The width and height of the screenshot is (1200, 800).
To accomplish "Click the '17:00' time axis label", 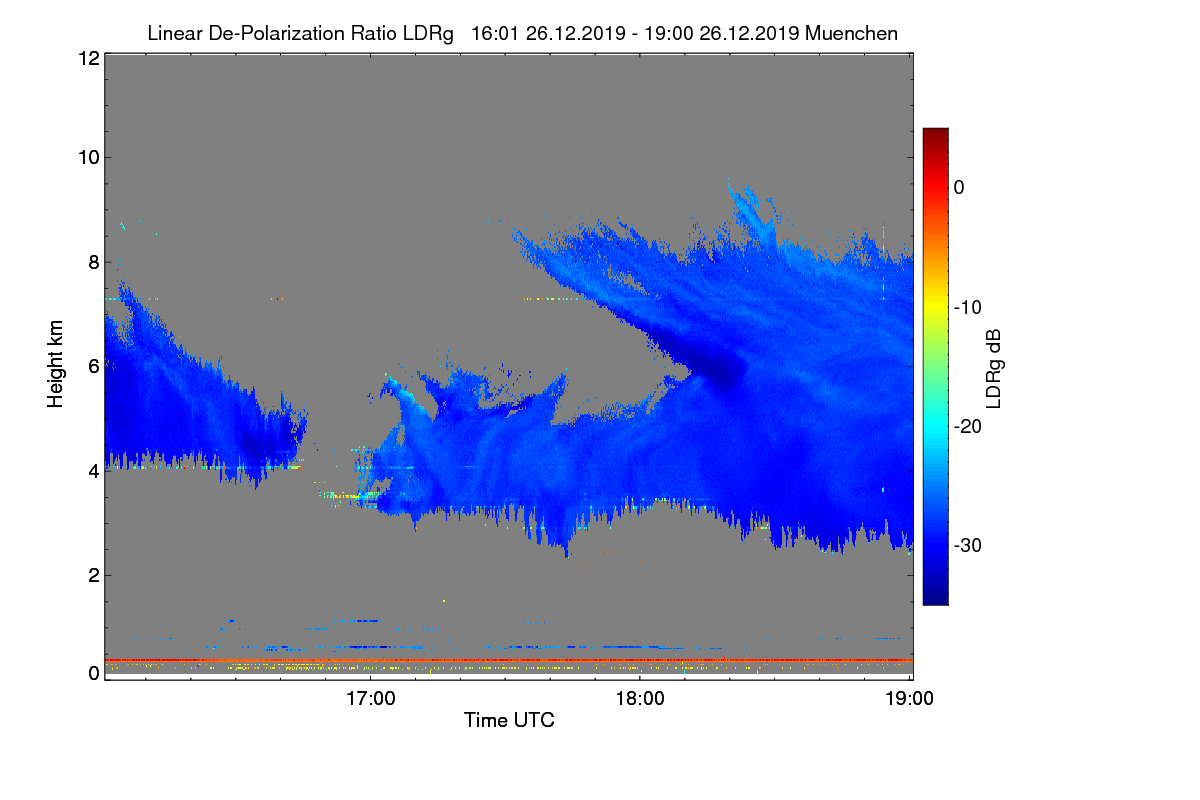I will [370, 697].
